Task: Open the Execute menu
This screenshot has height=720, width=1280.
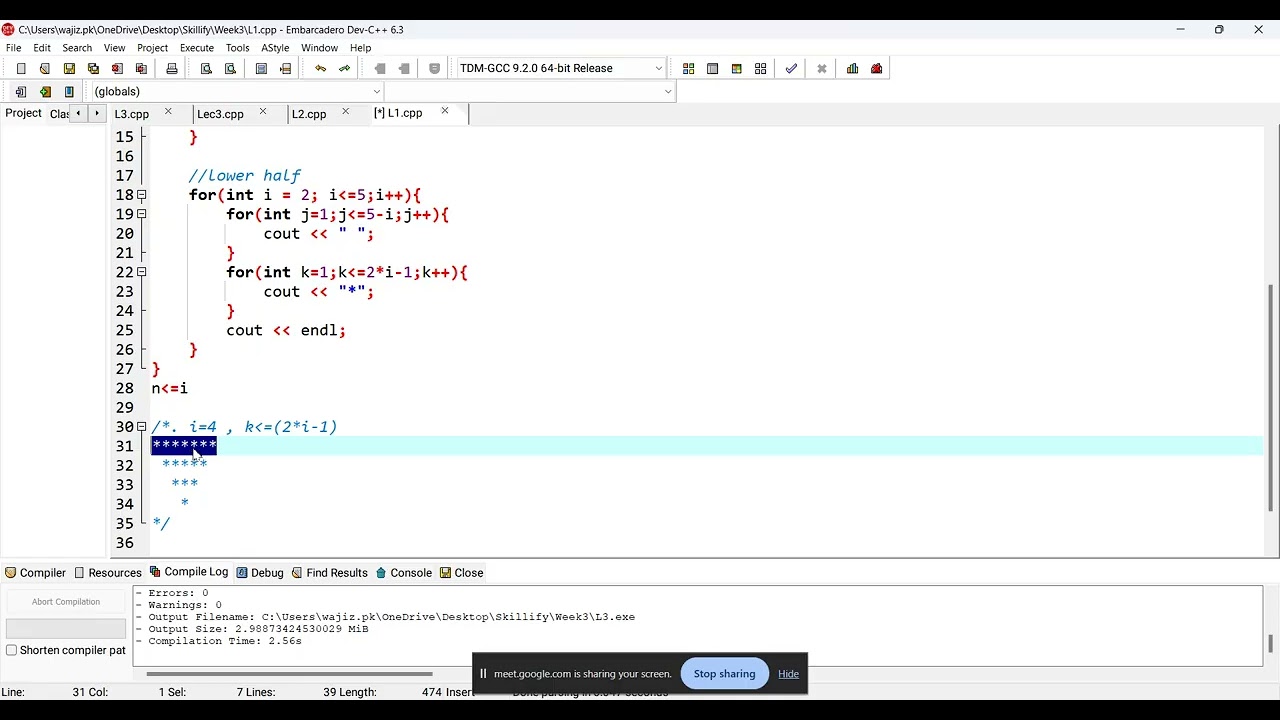Action: click(197, 48)
